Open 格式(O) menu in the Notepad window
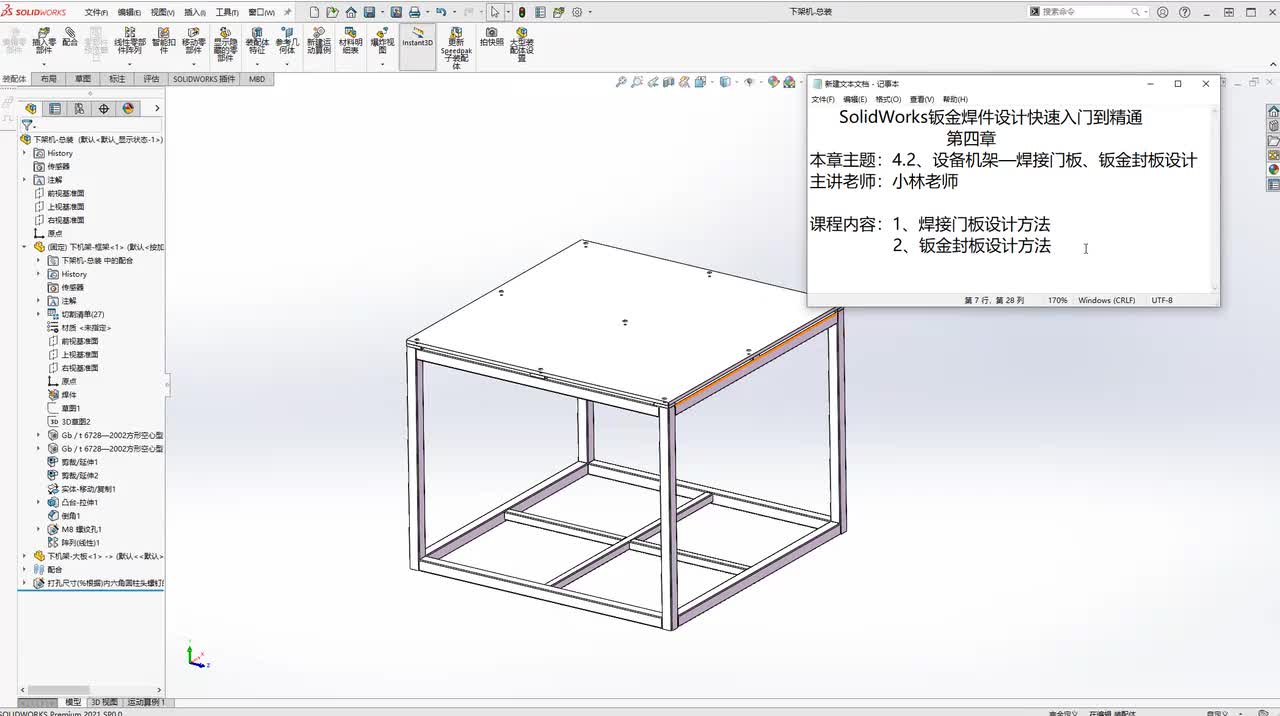This screenshot has width=1280, height=716. 888,100
